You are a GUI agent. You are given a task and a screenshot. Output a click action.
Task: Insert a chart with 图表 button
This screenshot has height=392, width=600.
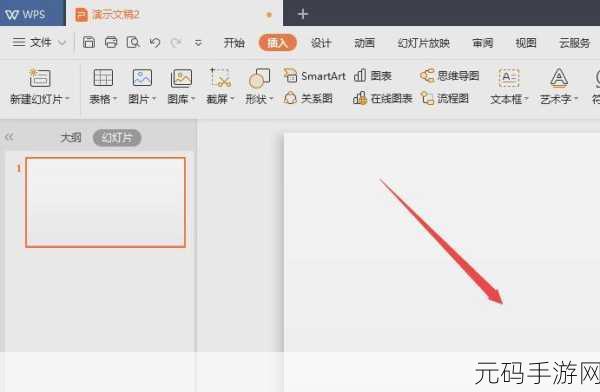click(x=372, y=76)
